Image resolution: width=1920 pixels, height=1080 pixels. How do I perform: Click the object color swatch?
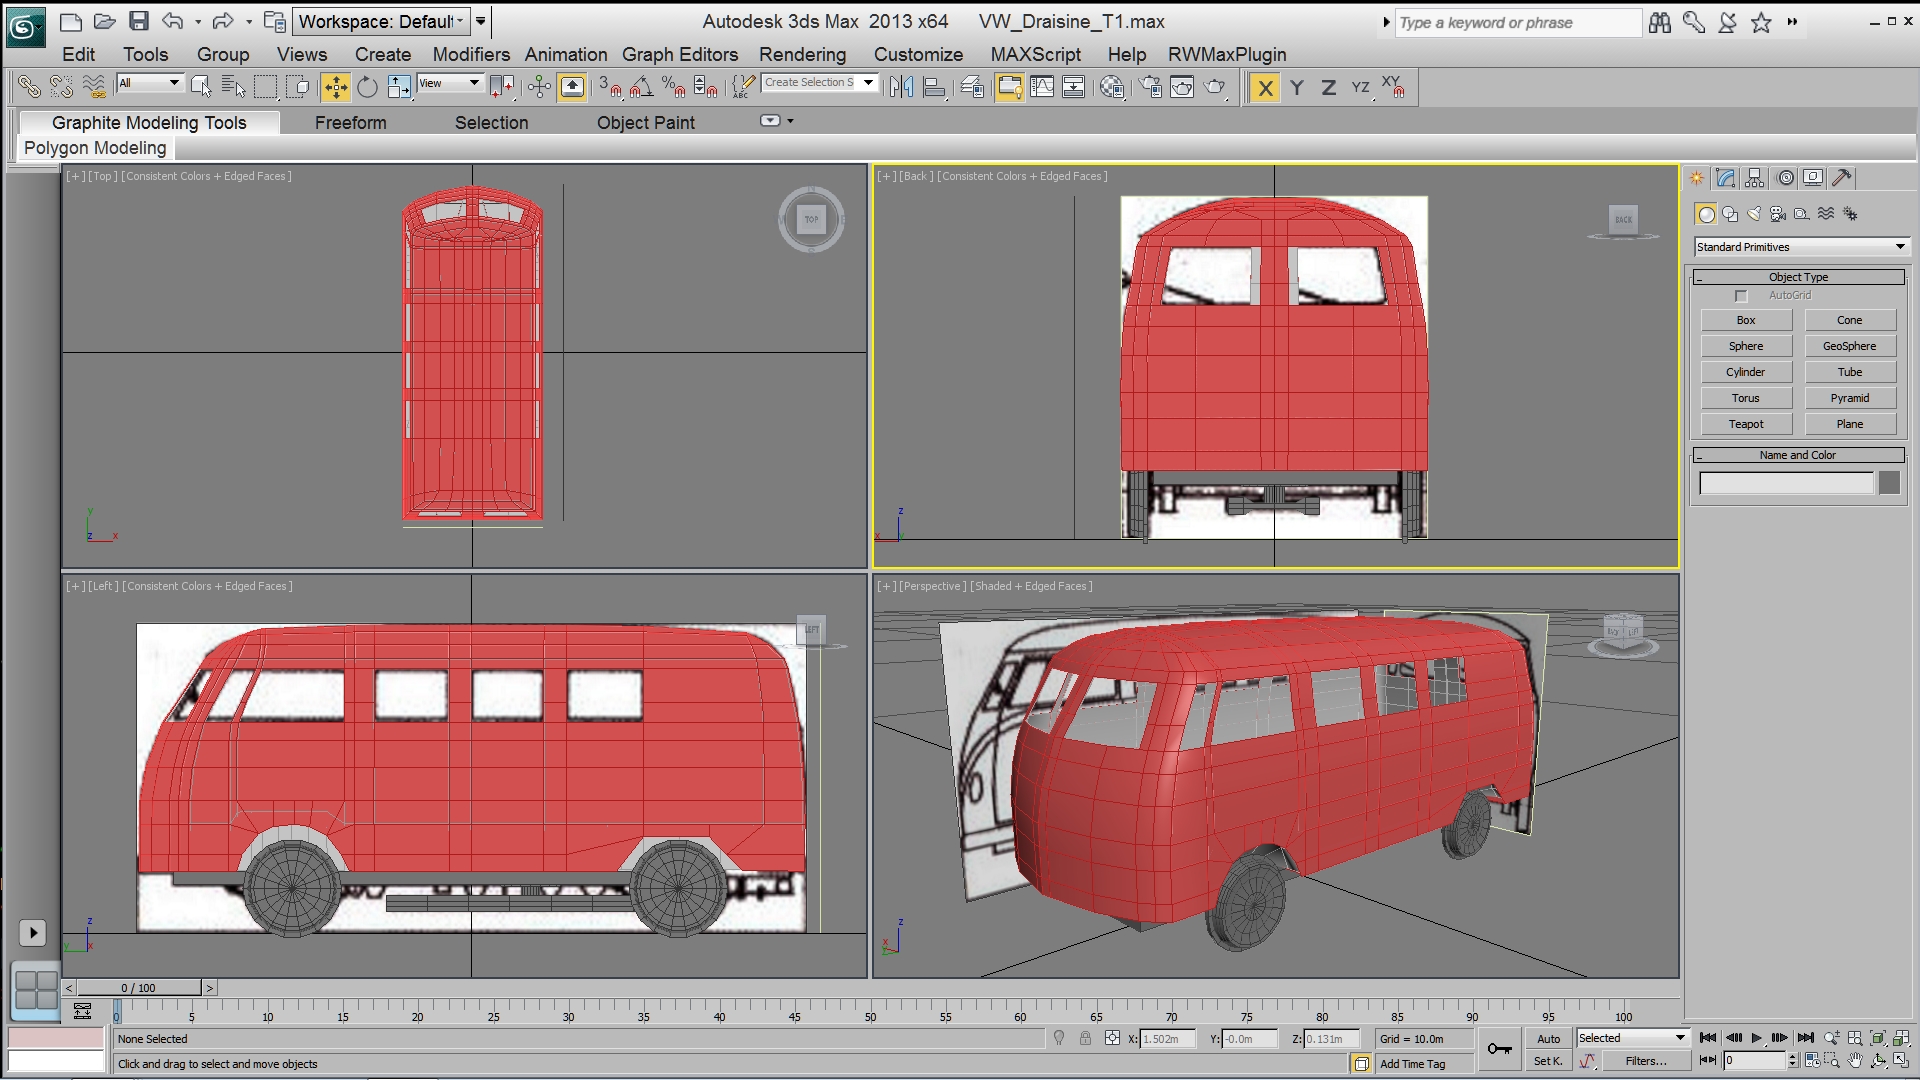coord(1888,483)
